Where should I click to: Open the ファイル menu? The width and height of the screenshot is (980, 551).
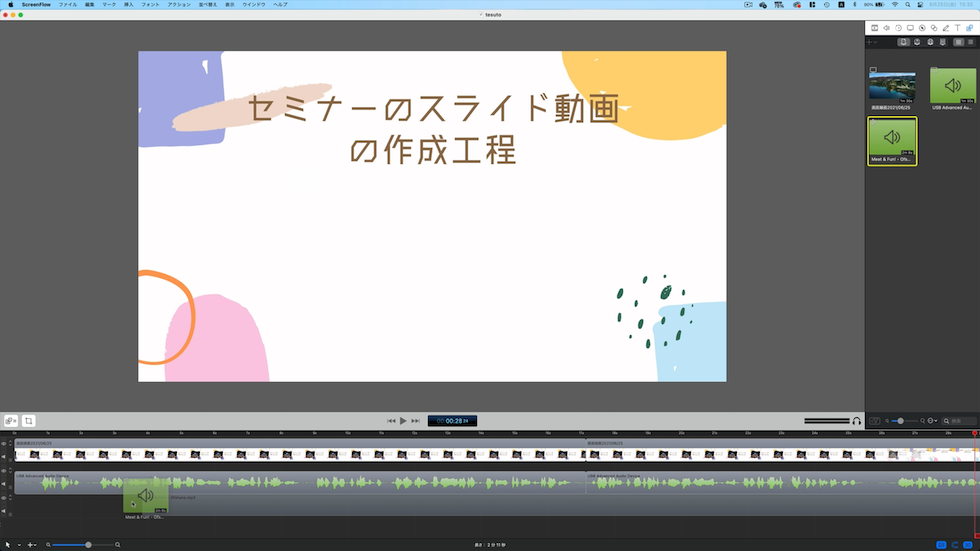click(x=68, y=4)
